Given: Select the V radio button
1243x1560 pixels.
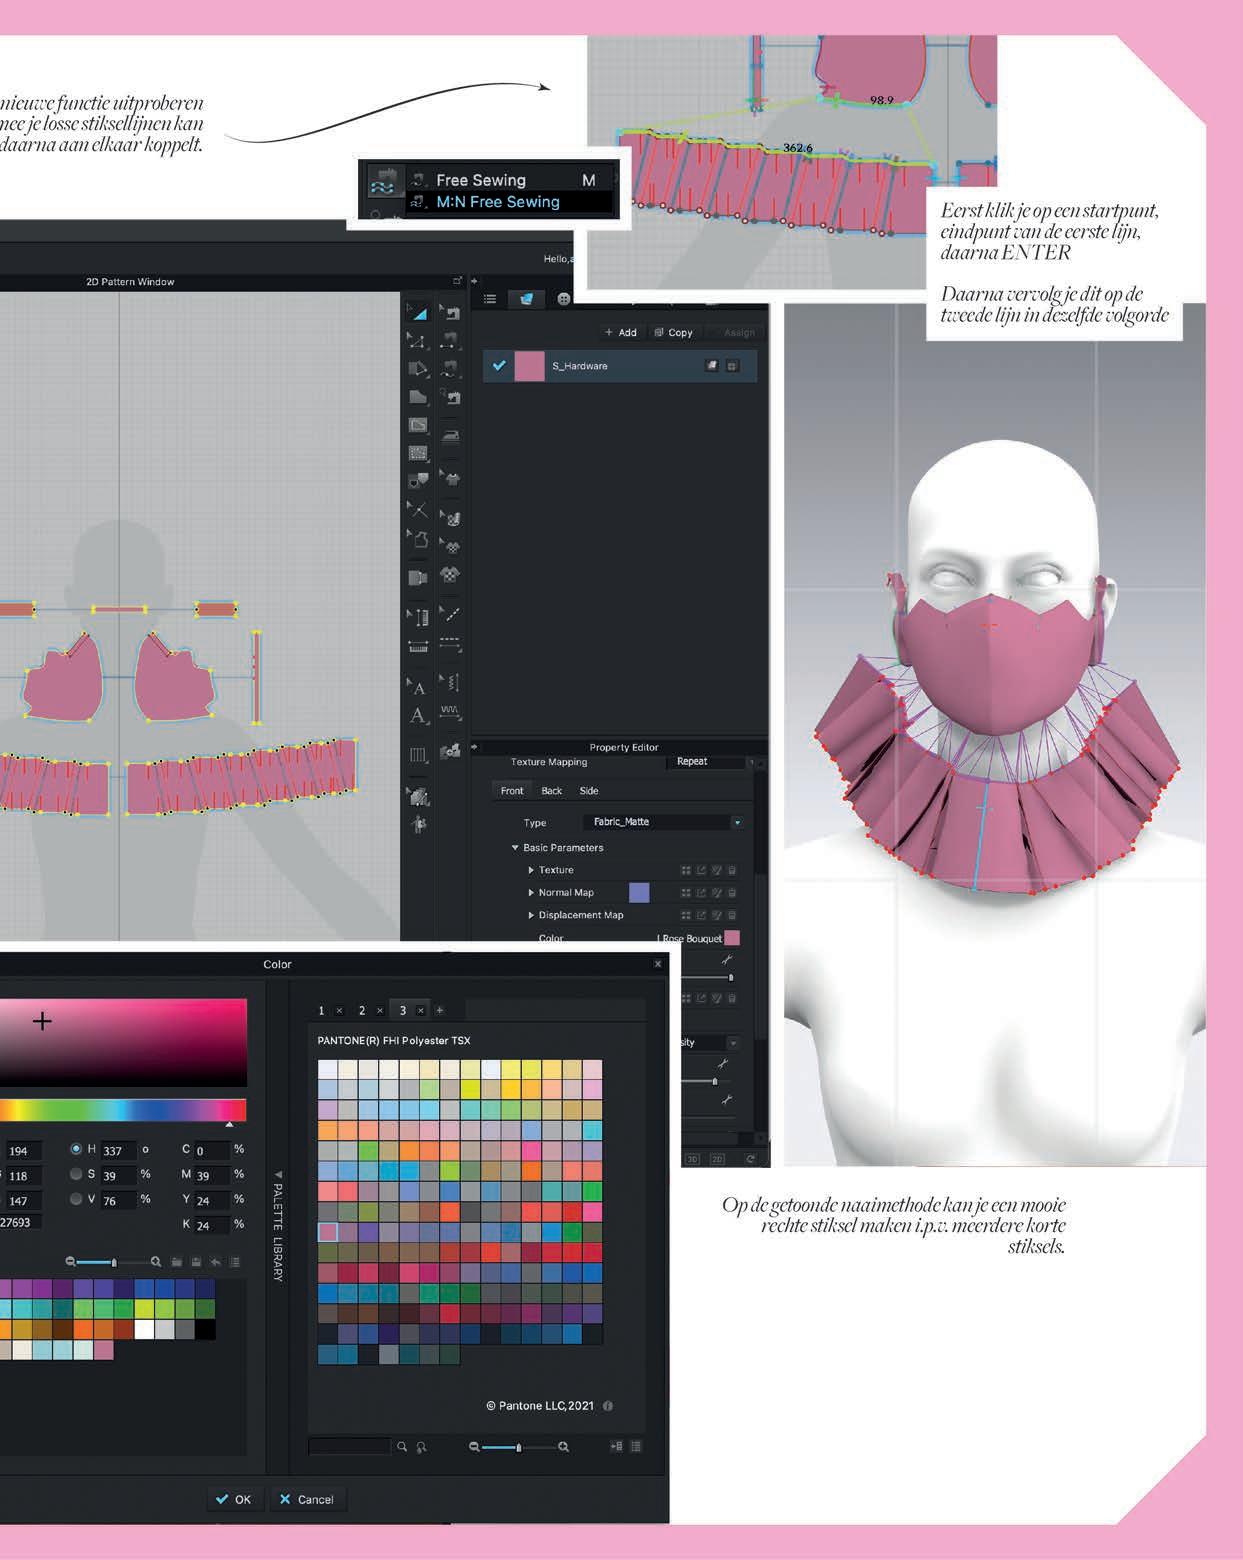Looking at the screenshot, I should (76, 1198).
